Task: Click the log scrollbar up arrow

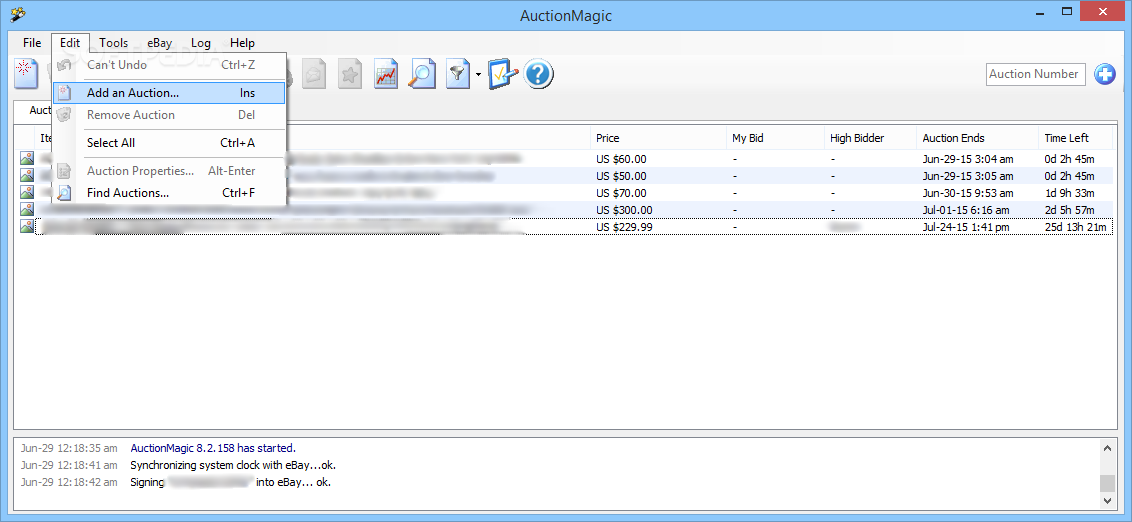Action: point(1108,448)
